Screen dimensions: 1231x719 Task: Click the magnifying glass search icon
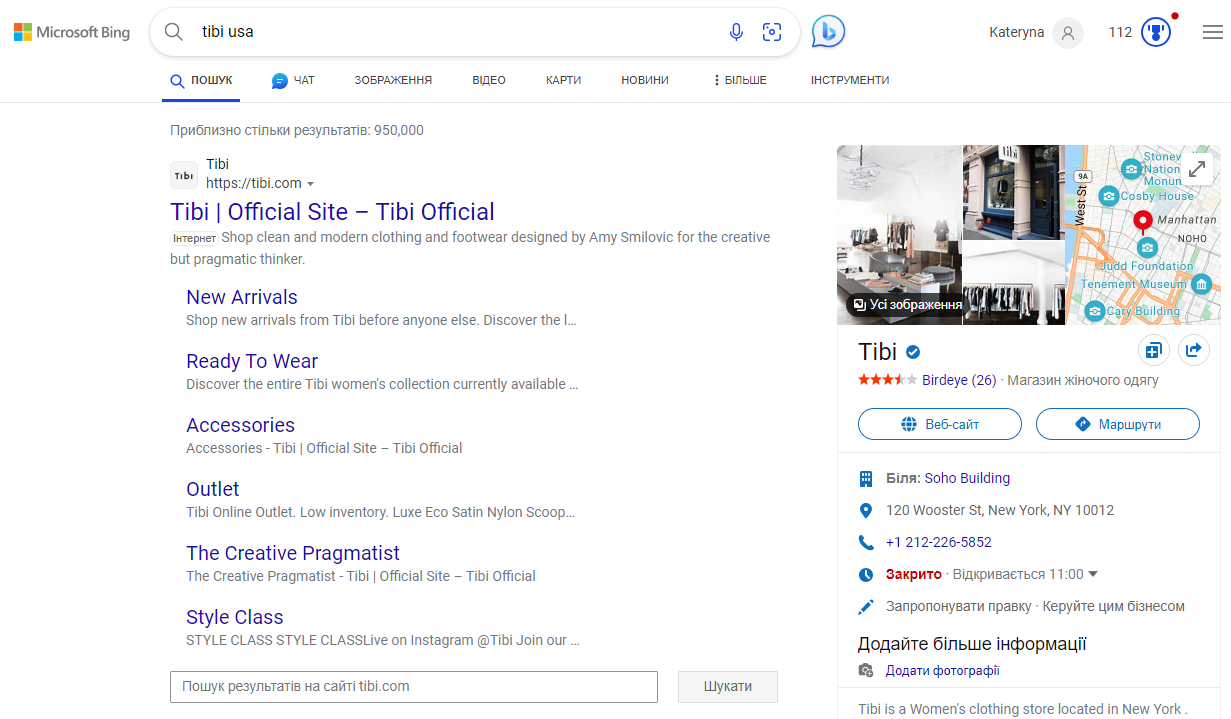(173, 31)
